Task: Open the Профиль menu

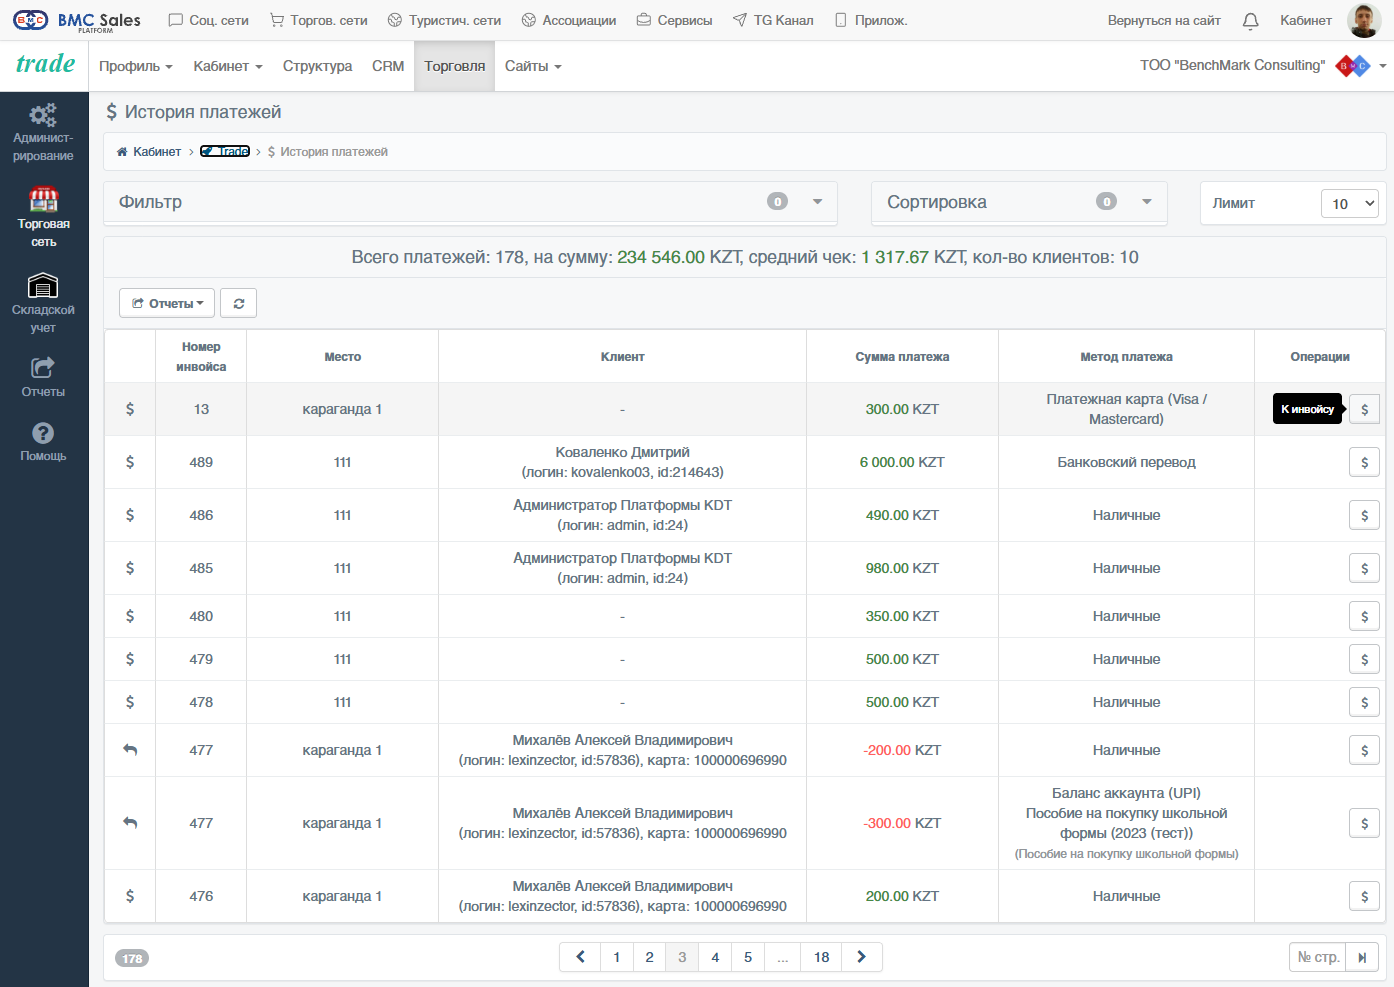Action: click(x=136, y=66)
